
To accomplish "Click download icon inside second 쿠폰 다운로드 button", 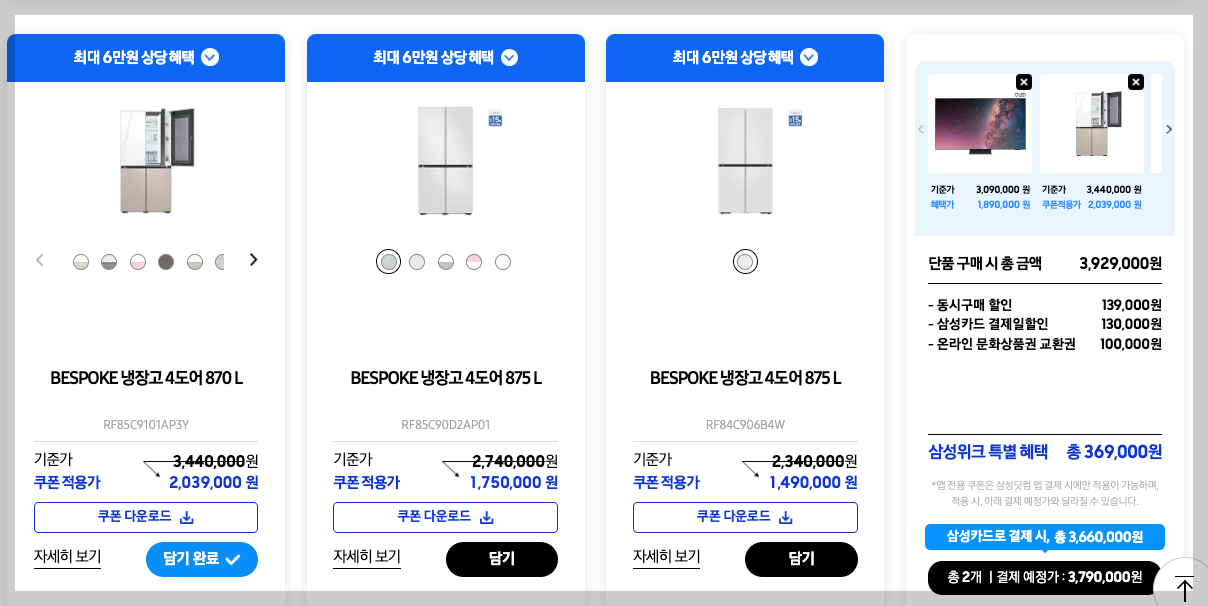I will (487, 517).
